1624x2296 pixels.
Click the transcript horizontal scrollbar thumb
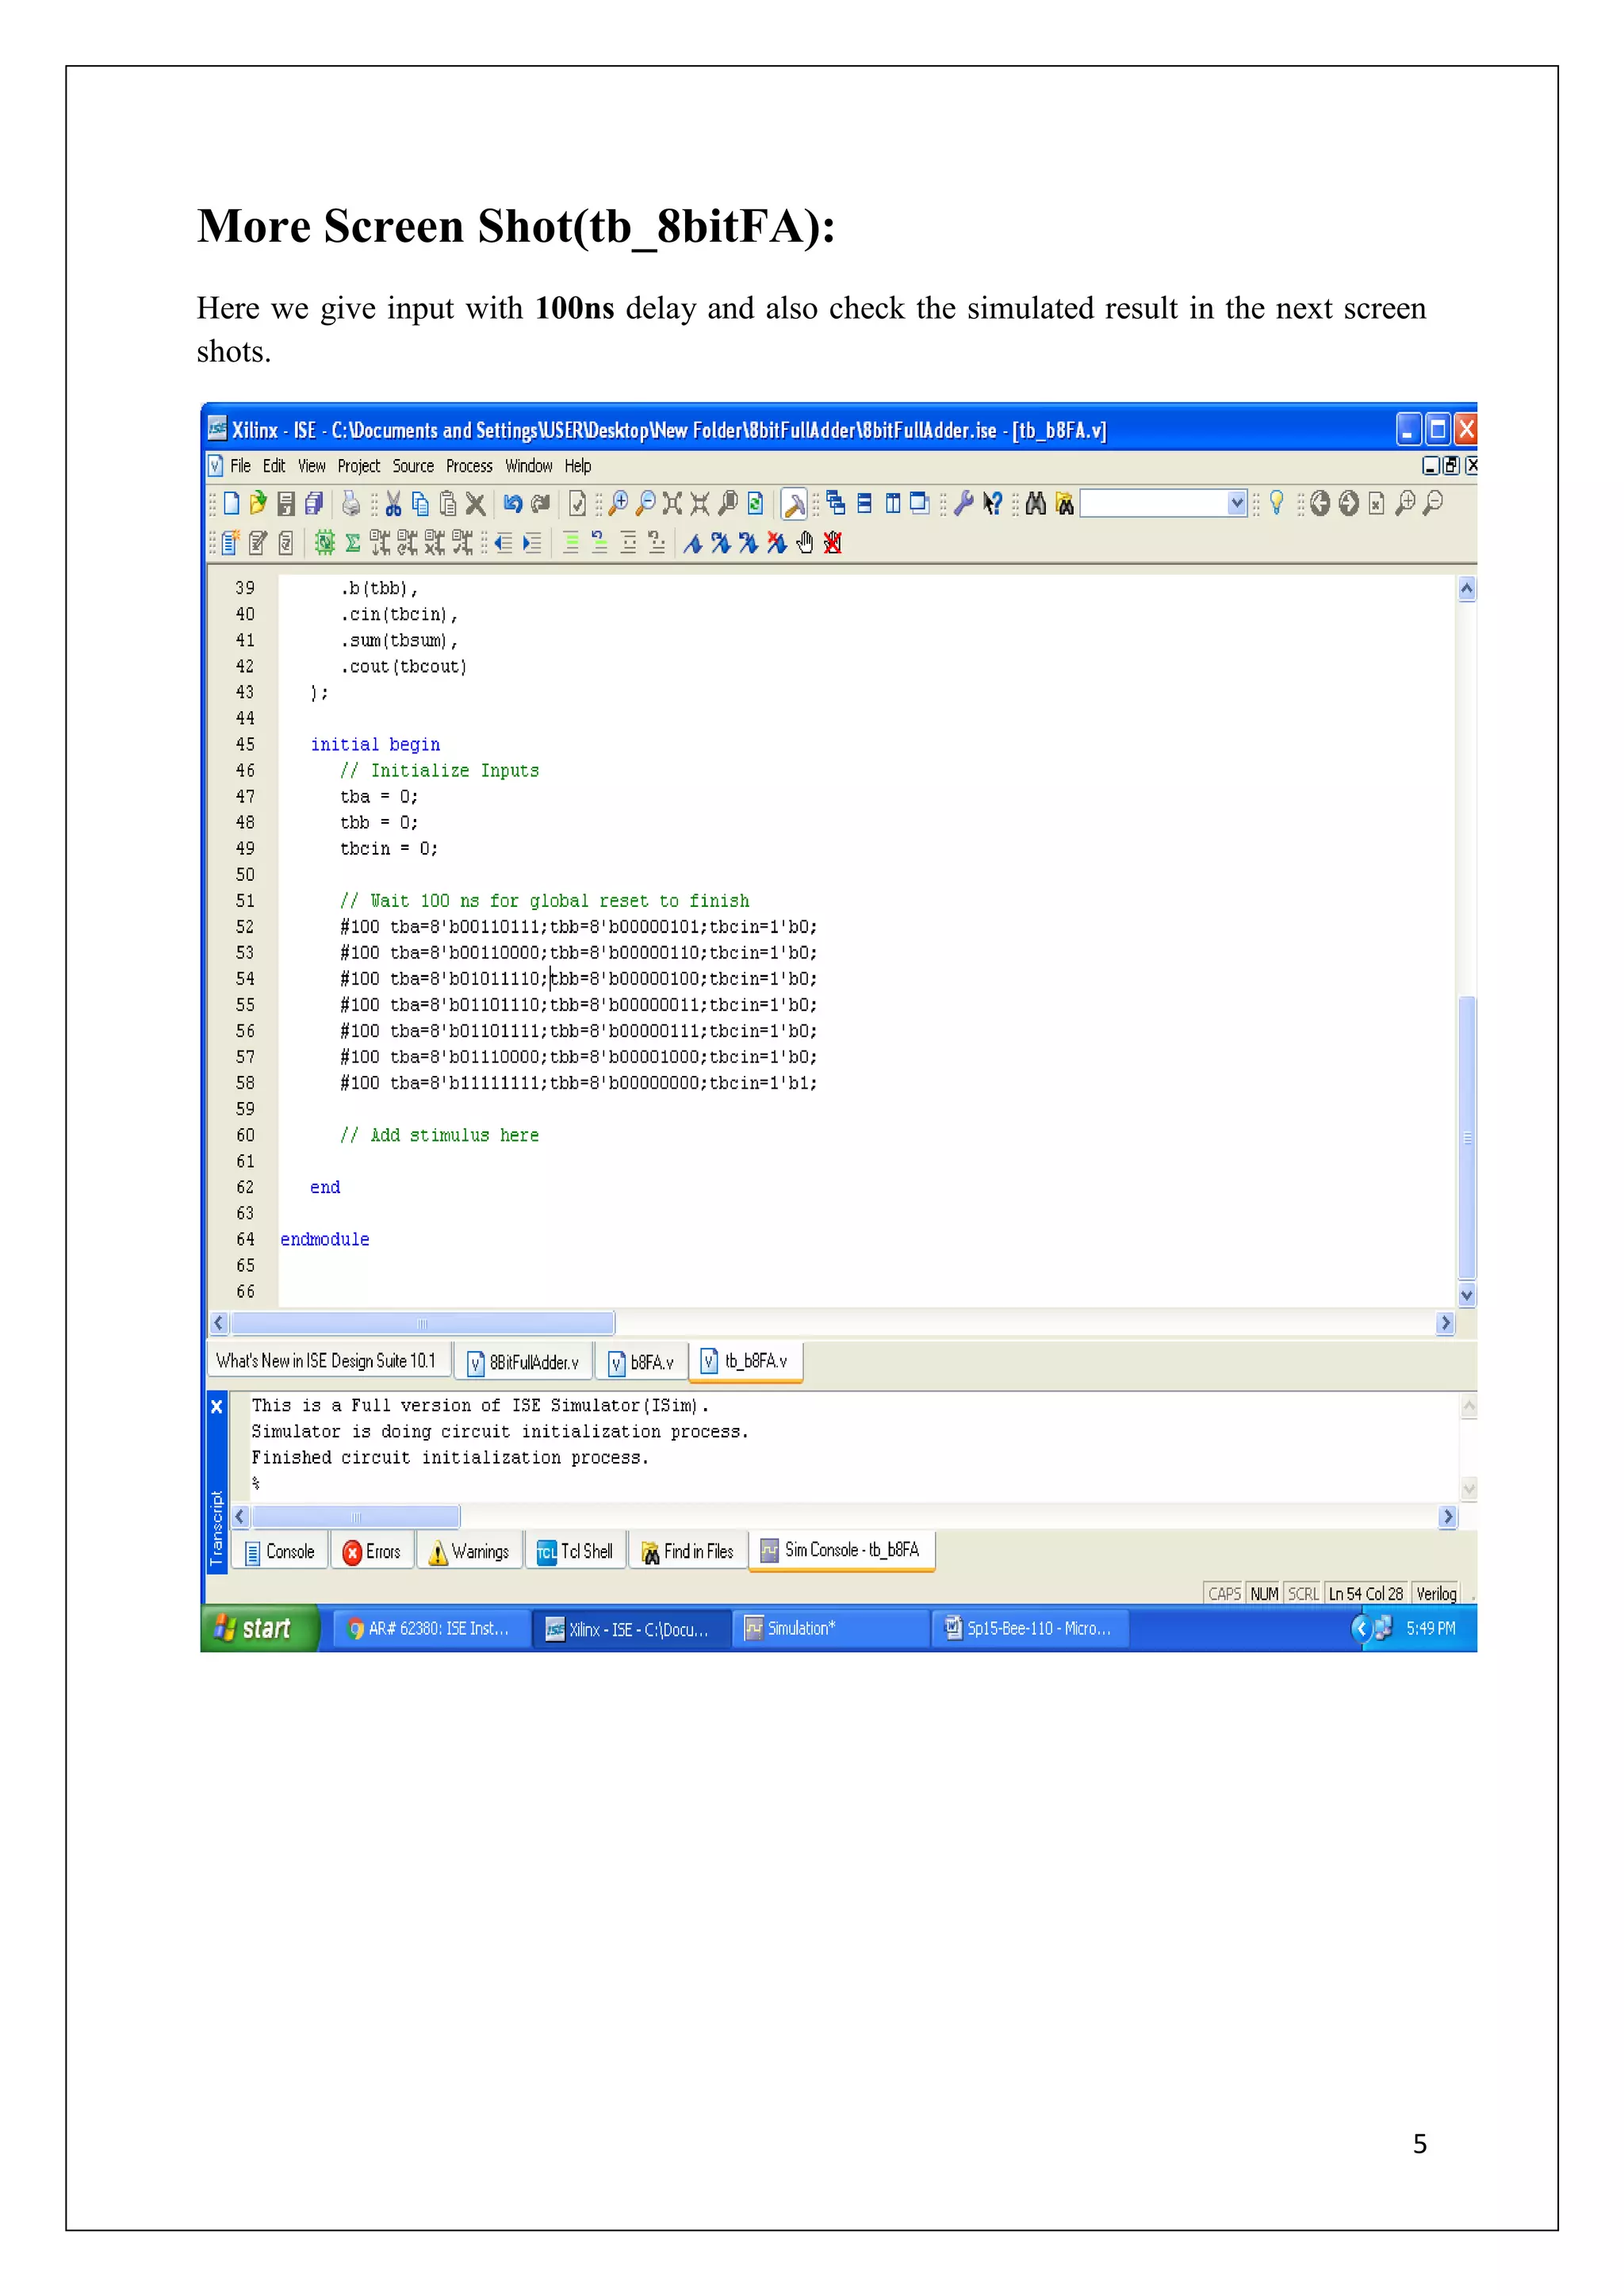point(356,1517)
